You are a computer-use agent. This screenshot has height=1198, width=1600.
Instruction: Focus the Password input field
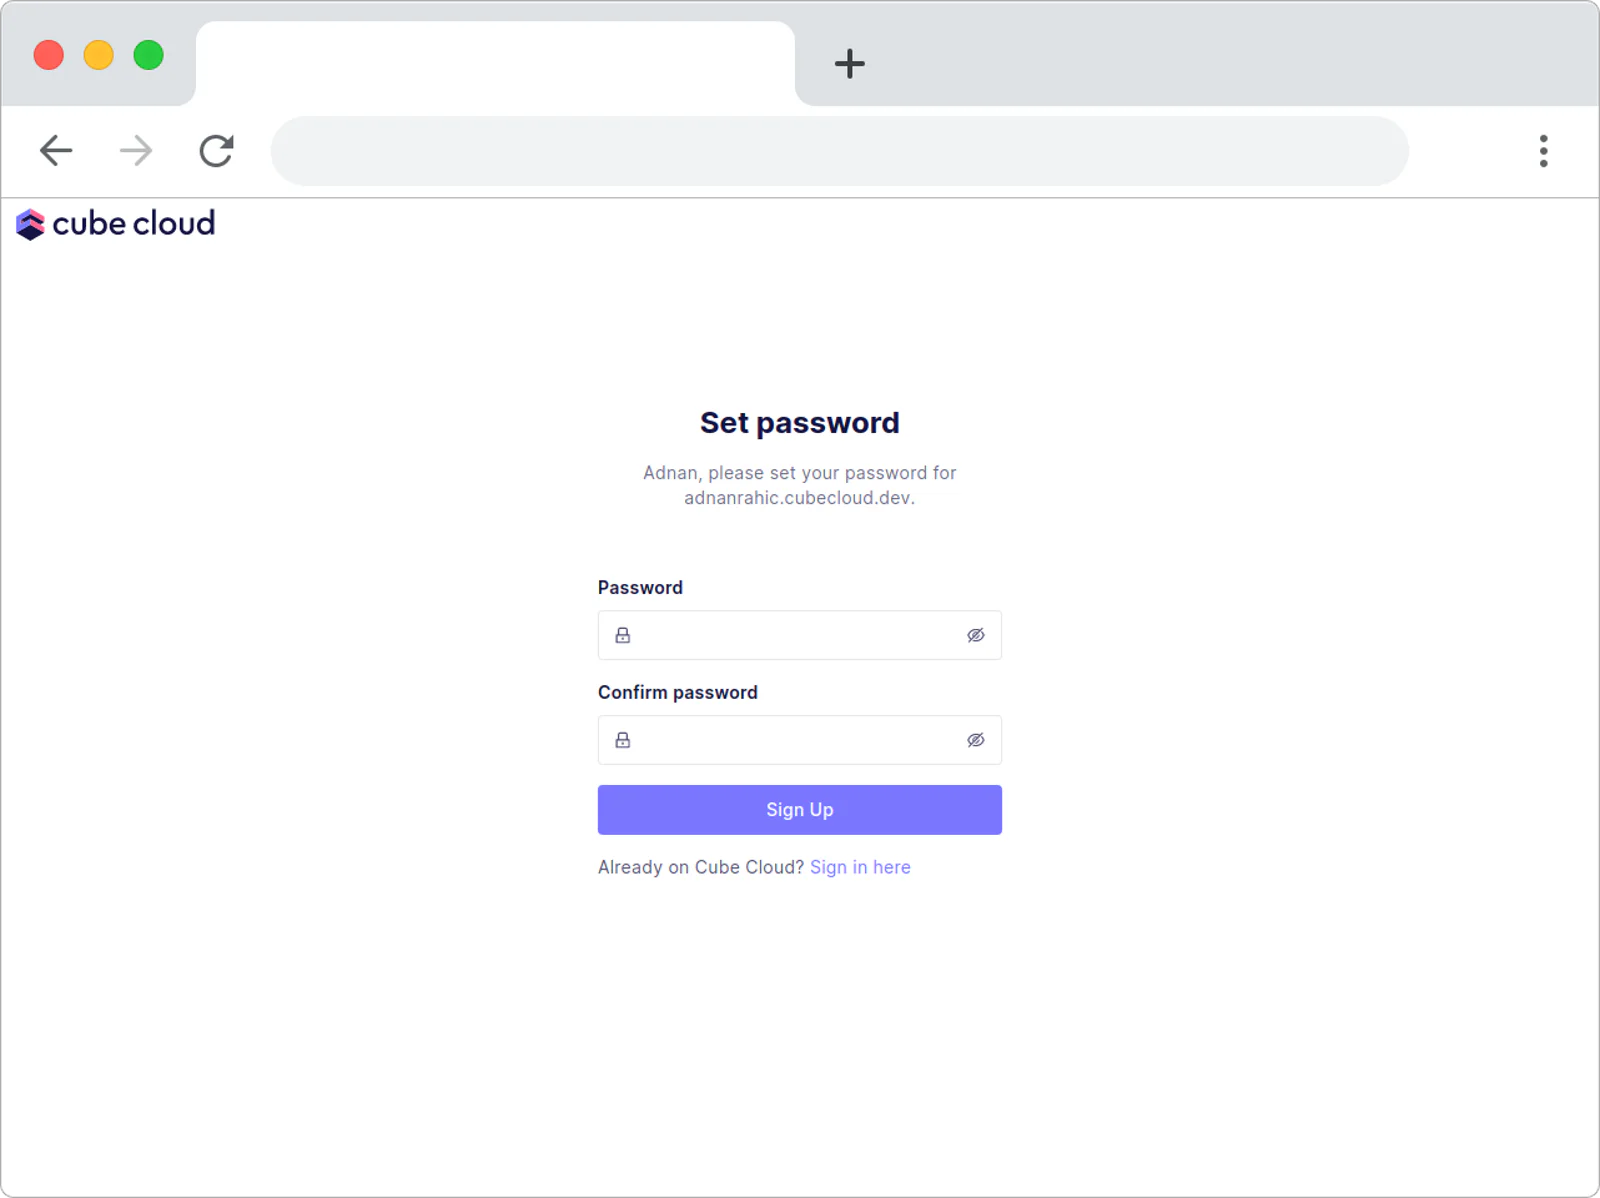(800, 635)
